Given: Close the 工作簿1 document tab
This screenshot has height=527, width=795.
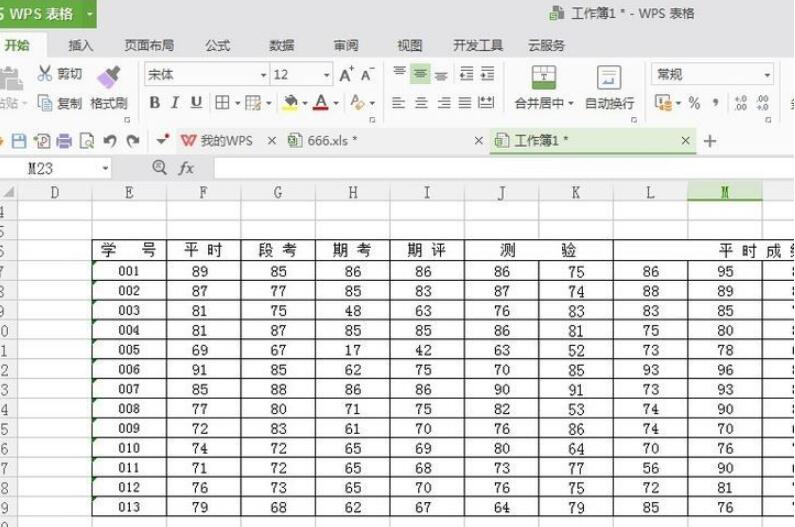Looking at the screenshot, I should [685, 140].
